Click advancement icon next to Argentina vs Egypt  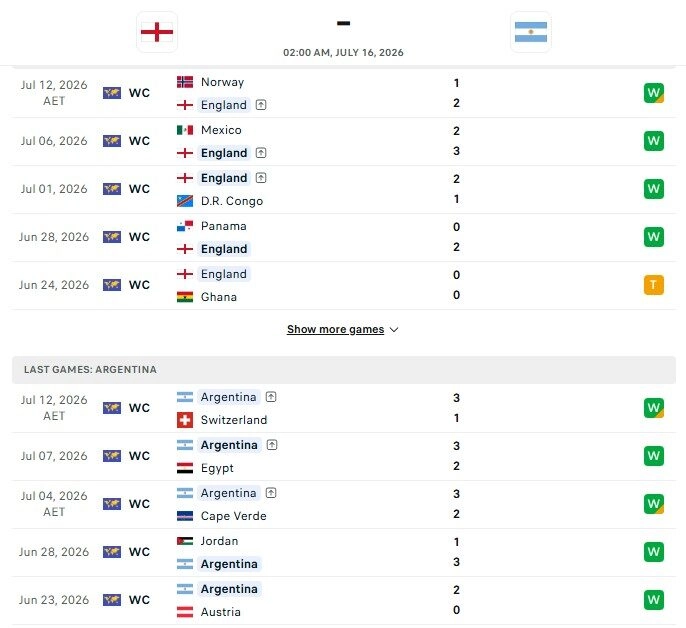pyautogui.click(x=272, y=445)
